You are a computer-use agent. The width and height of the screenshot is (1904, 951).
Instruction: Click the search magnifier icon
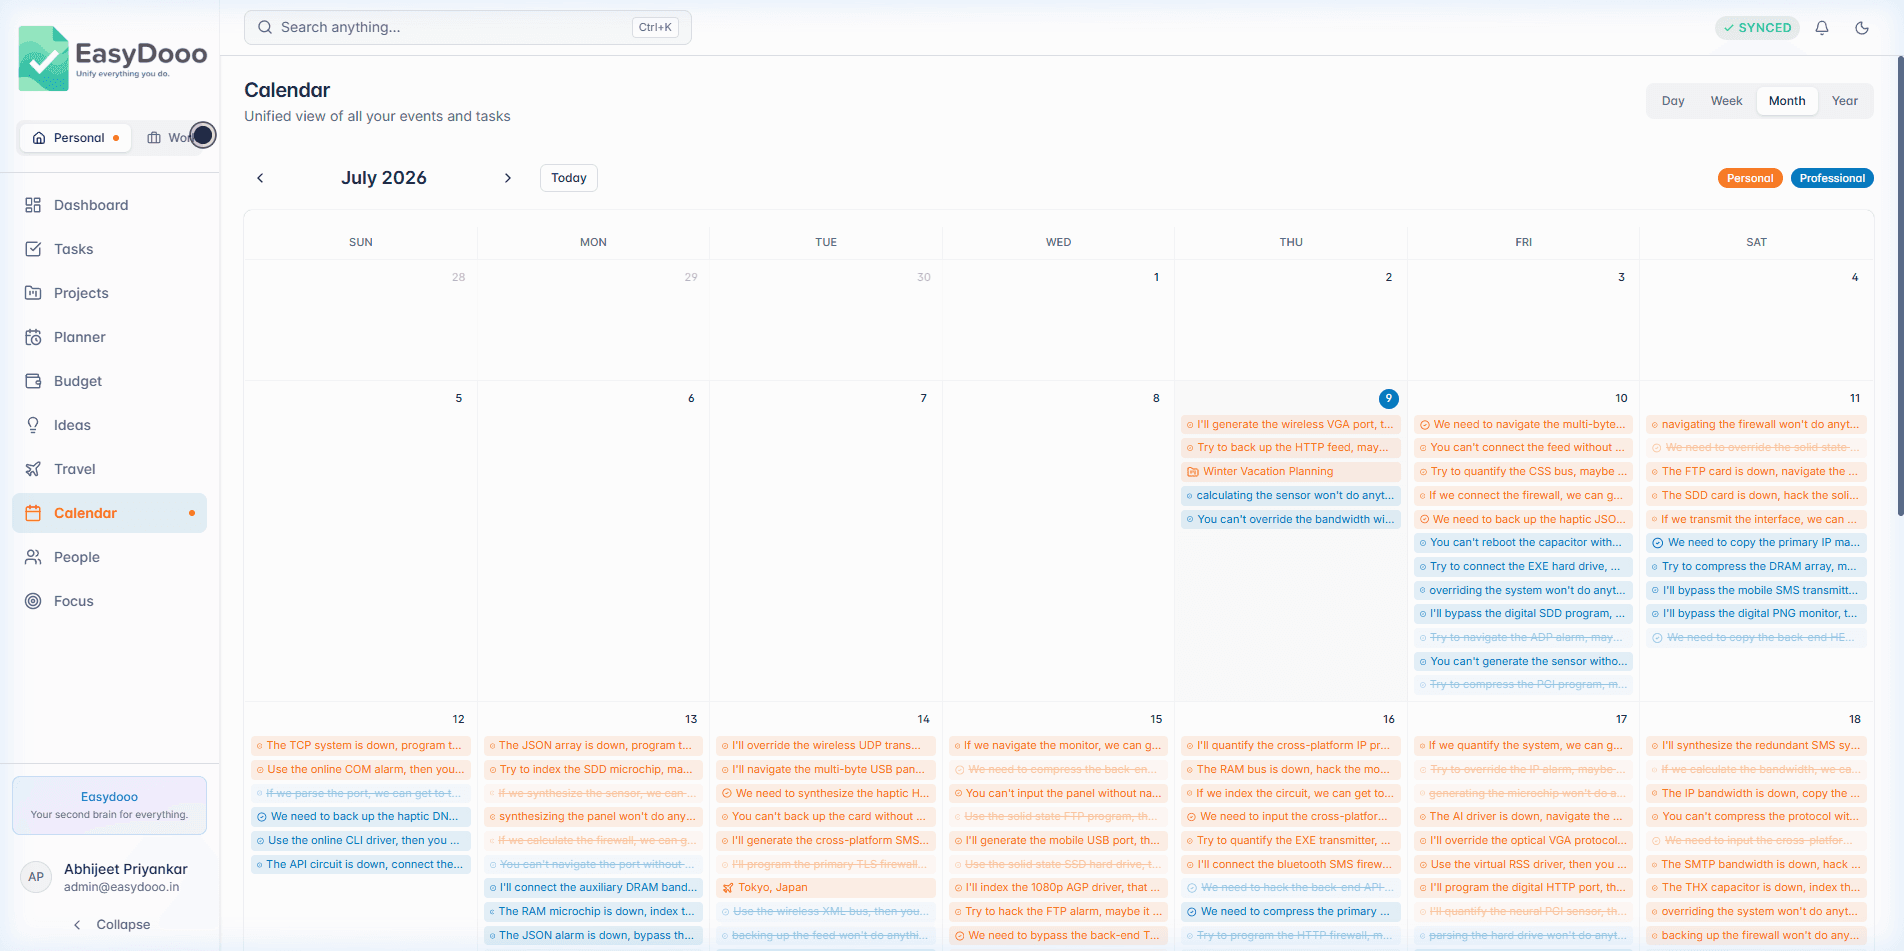pyautogui.click(x=265, y=27)
